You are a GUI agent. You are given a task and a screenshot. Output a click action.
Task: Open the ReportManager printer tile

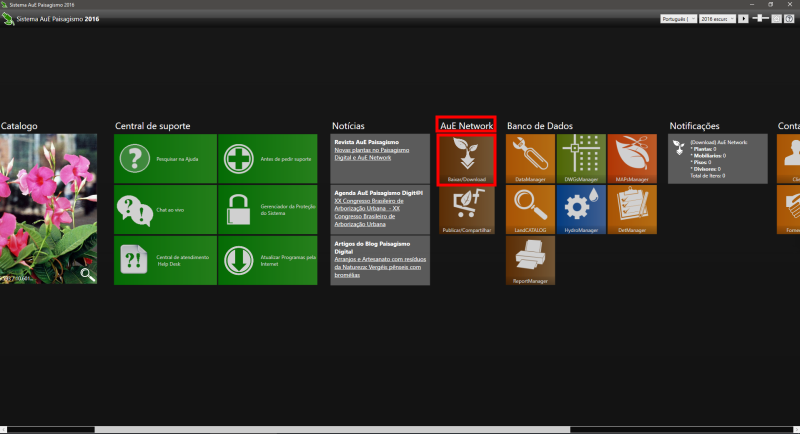530,261
